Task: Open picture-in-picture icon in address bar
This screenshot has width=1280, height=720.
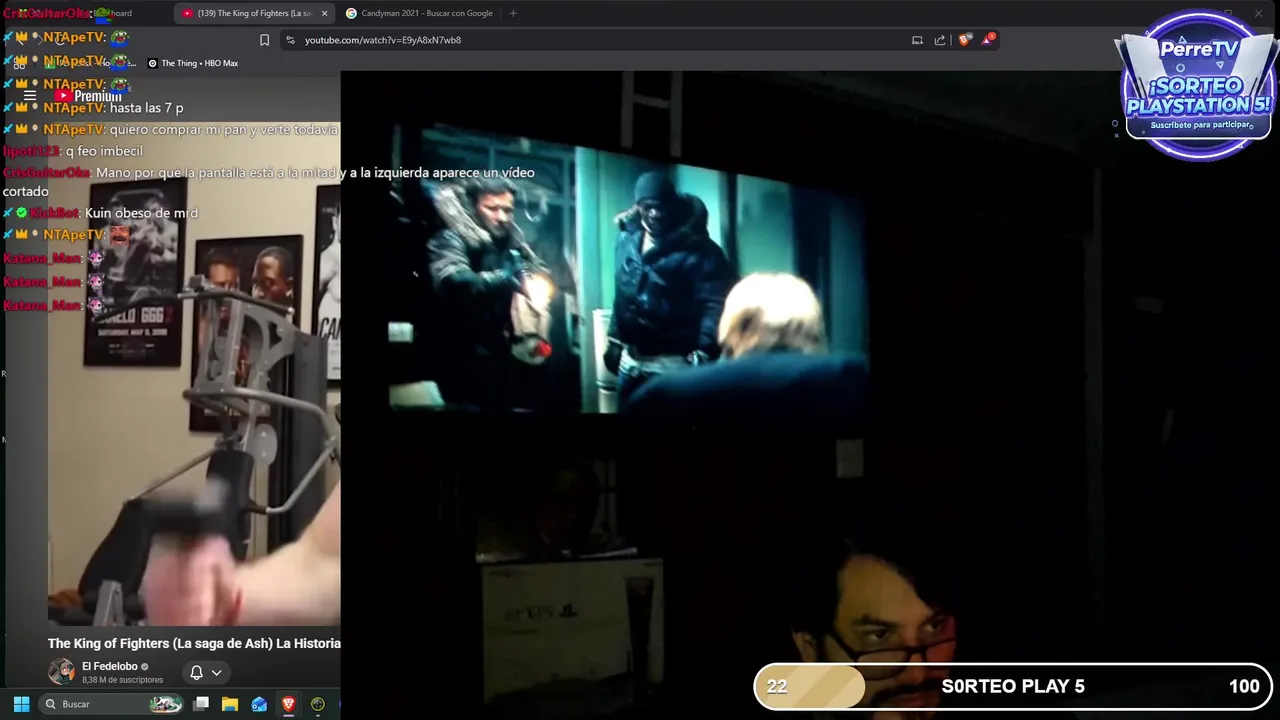Action: click(x=917, y=40)
